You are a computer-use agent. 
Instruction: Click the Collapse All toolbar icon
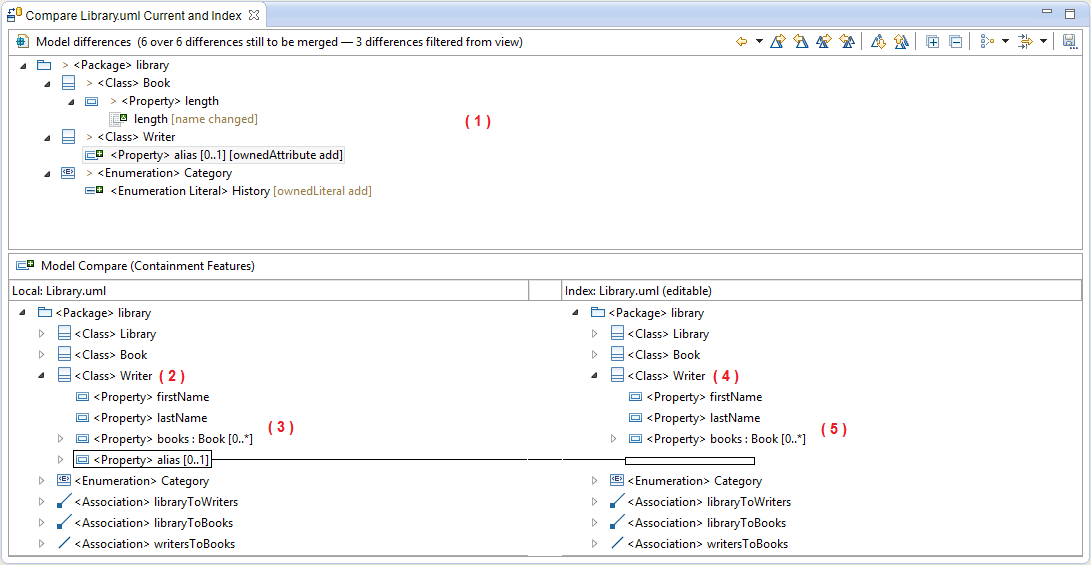[955, 42]
